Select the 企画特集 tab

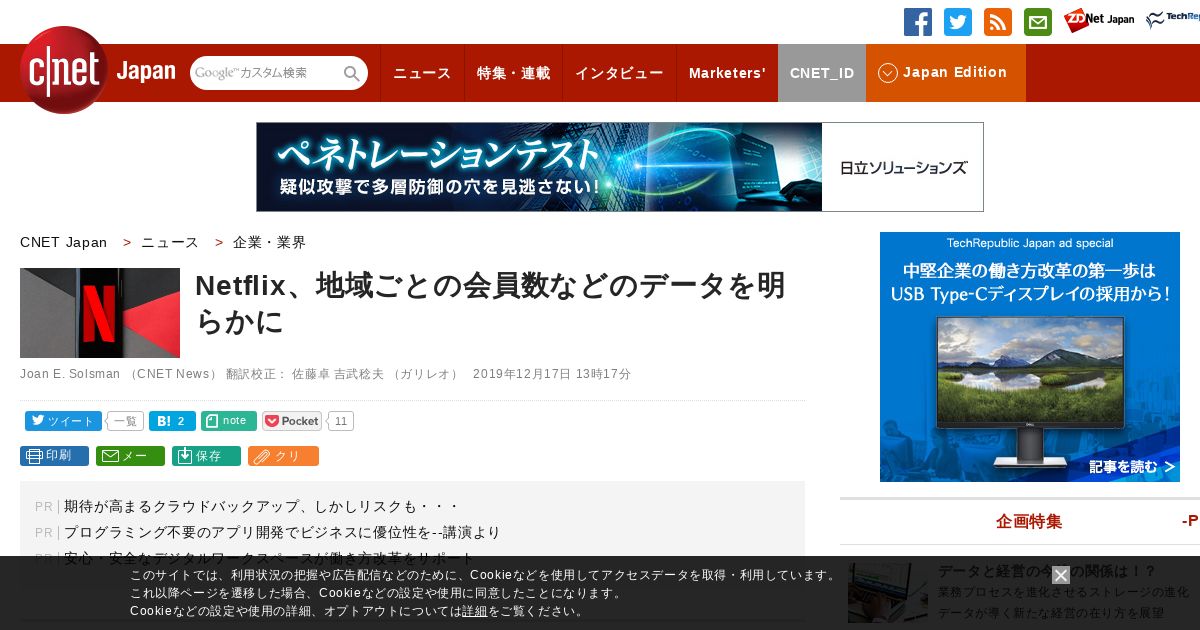(x=1028, y=521)
